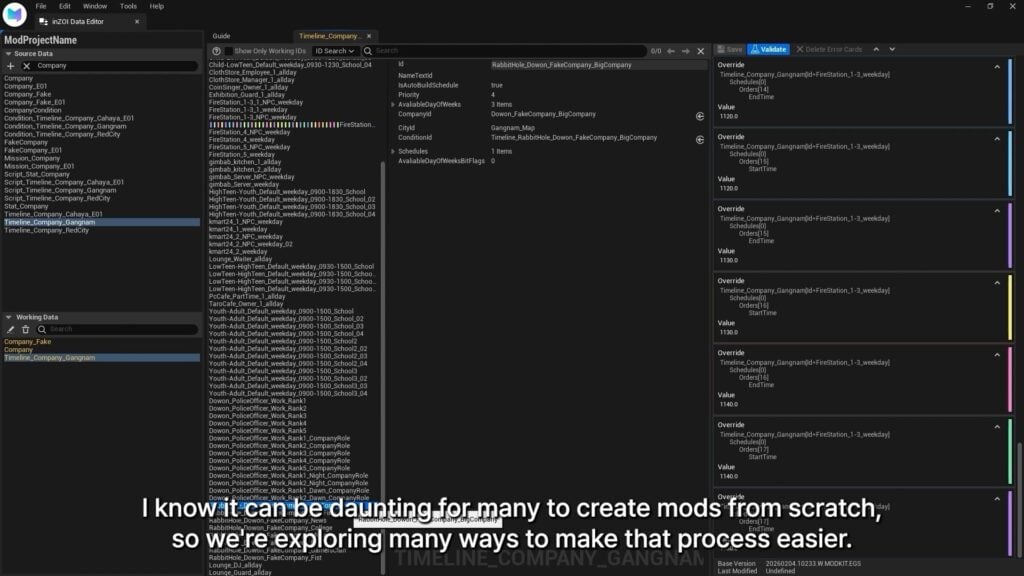Click the Validate button
1024x576 pixels.
pyautogui.click(x=768, y=49)
